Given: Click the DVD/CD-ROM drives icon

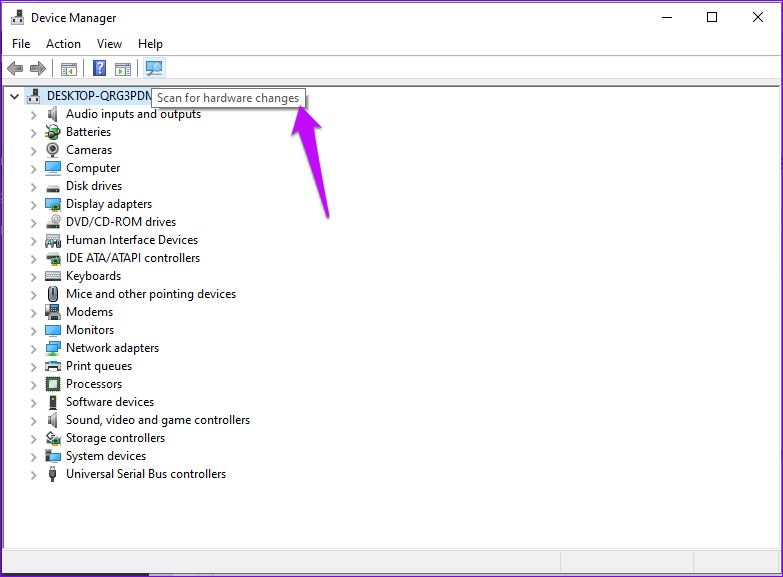Looking at the screenshot, I should [x=52, y=222].
